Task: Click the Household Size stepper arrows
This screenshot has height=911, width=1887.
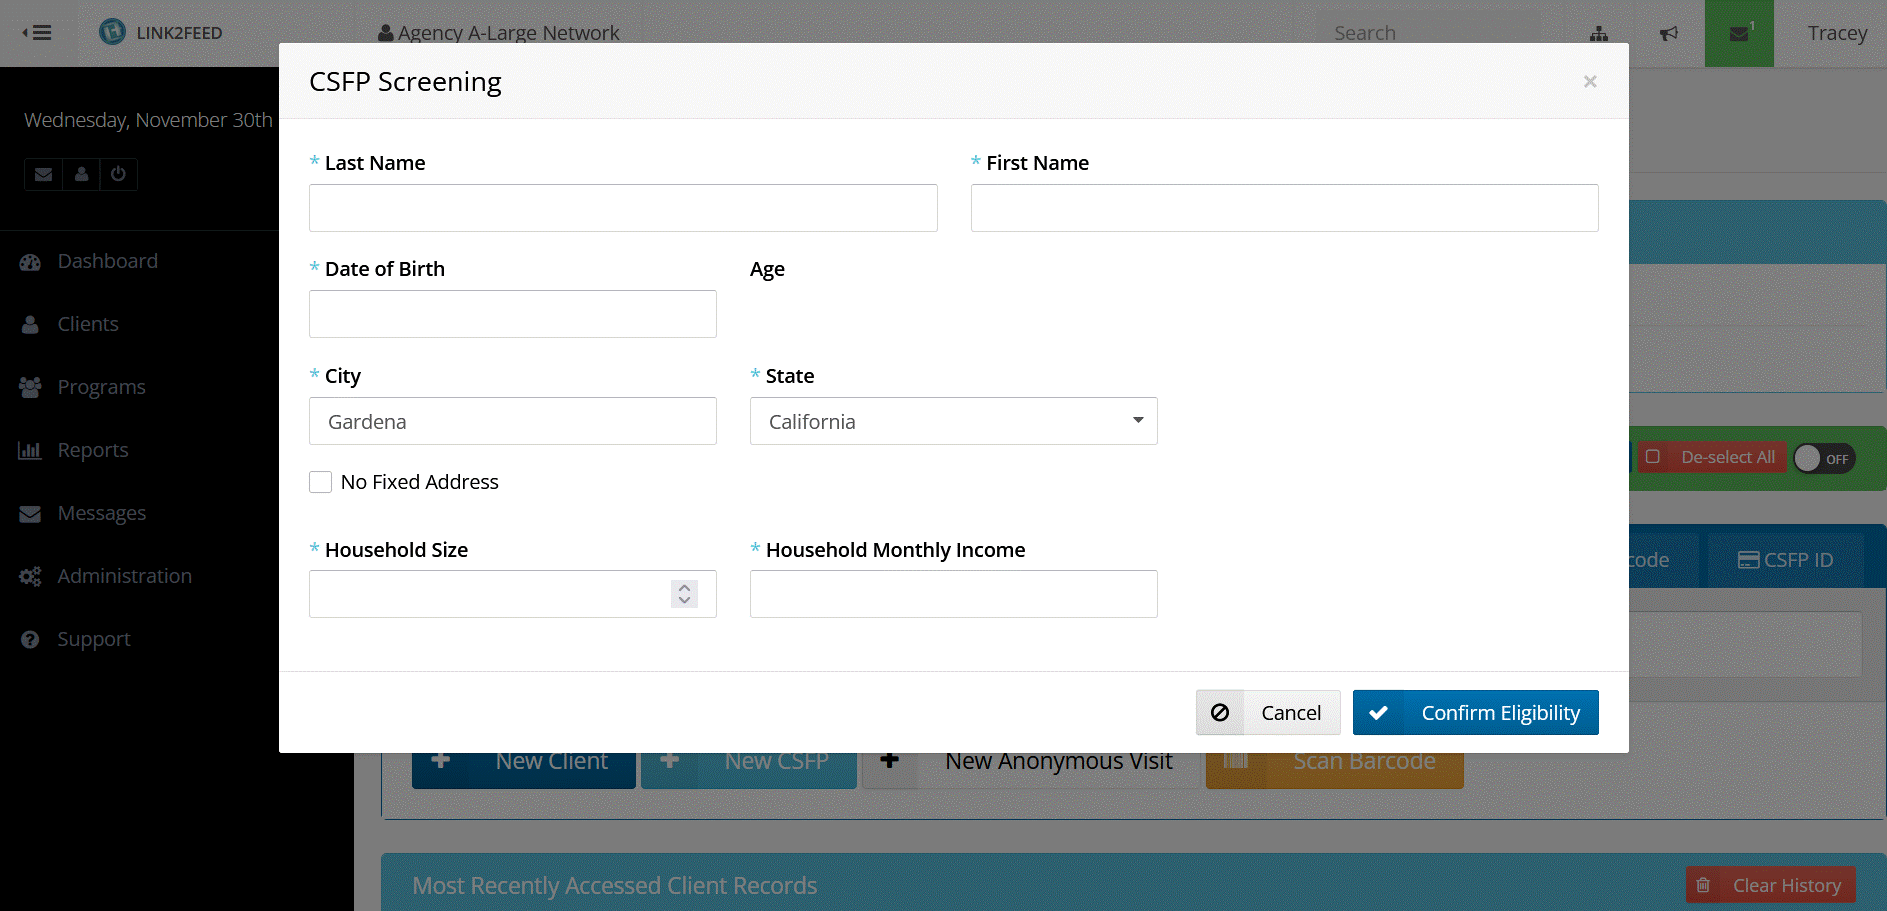Action: 684,594
